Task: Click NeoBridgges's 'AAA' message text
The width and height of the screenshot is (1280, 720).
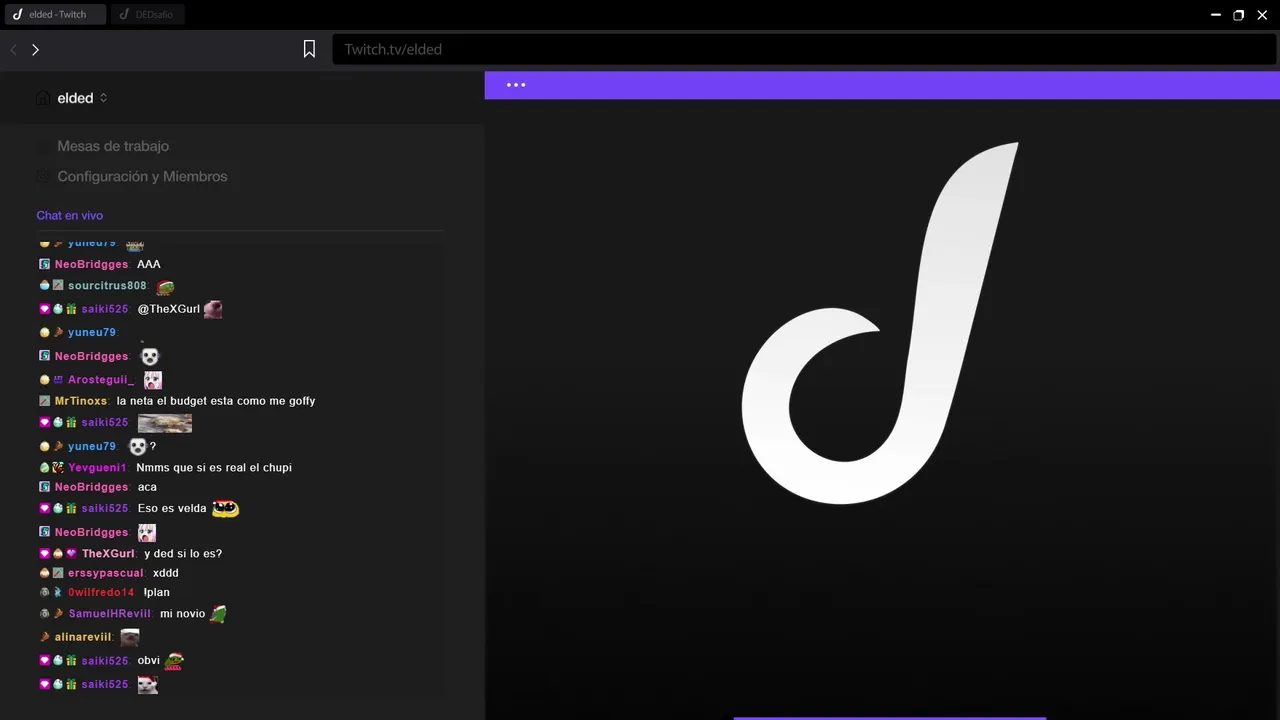Action: [149, 264]
